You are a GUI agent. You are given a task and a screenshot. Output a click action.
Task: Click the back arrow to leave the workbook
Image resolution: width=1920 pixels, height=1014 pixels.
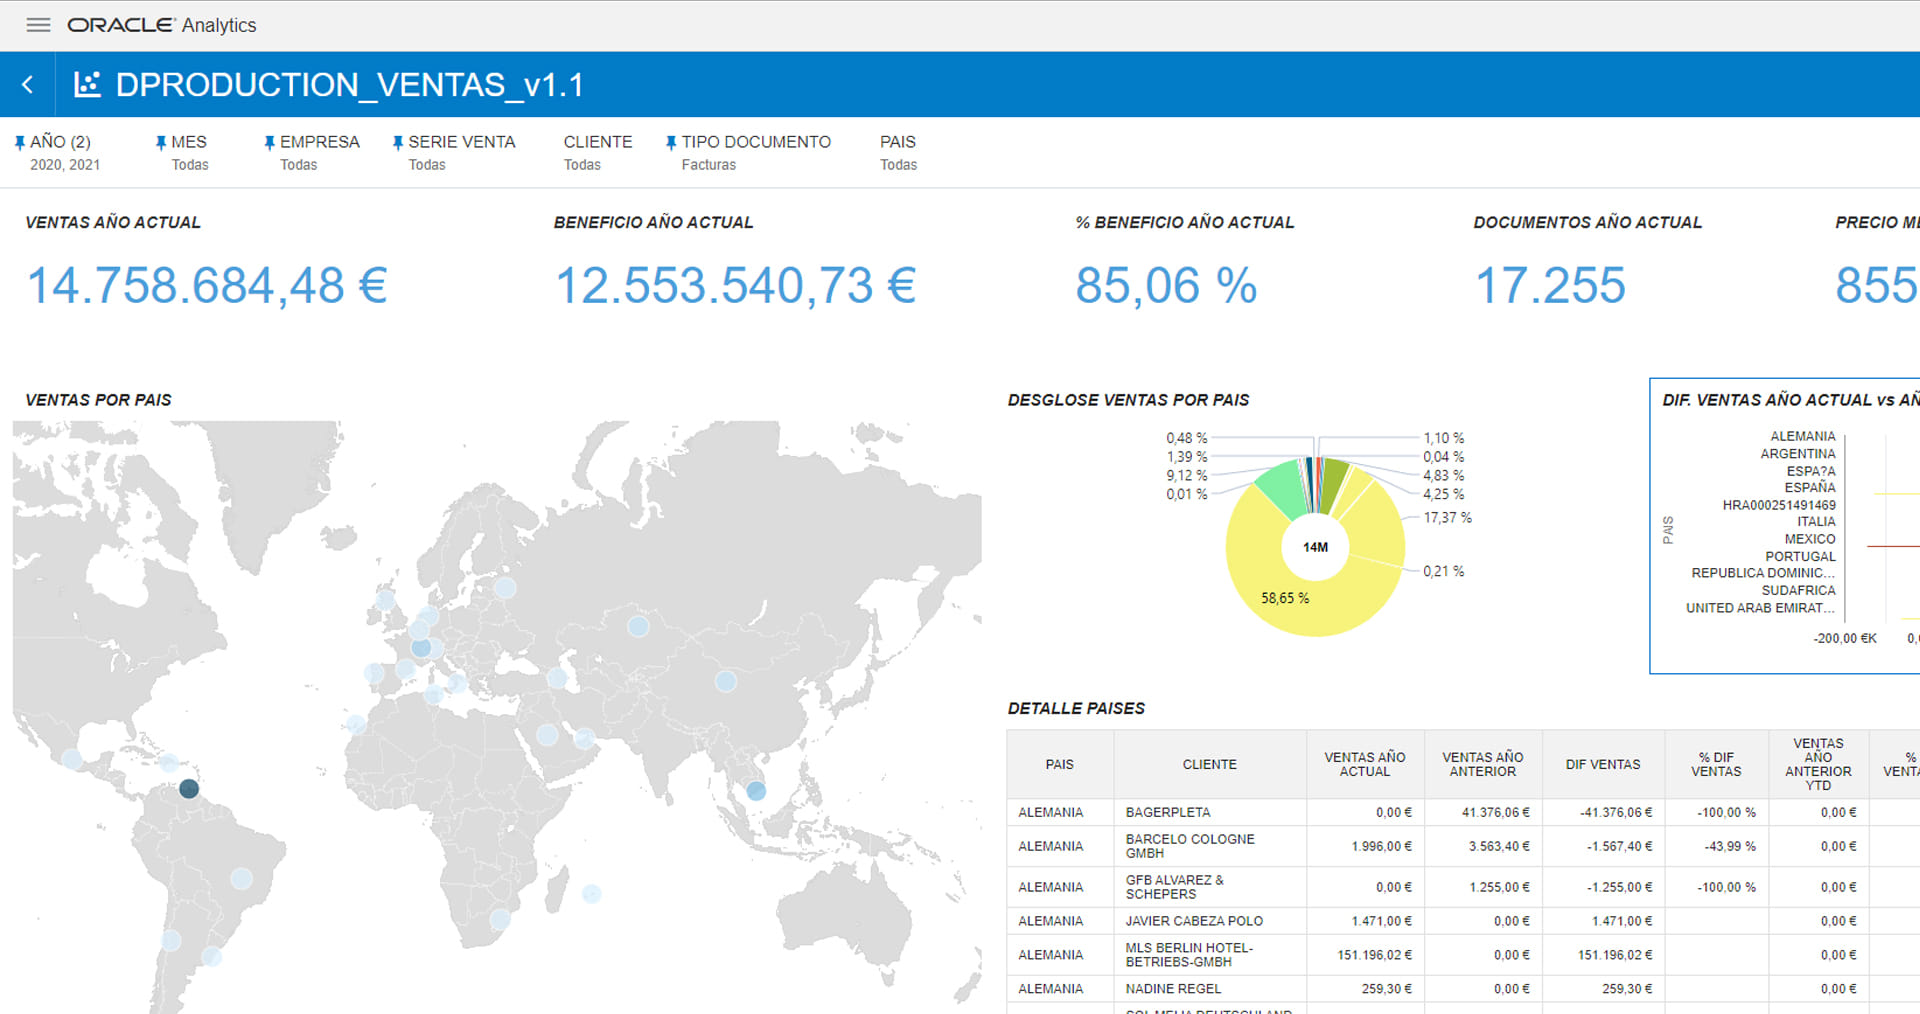click(26, 84)
